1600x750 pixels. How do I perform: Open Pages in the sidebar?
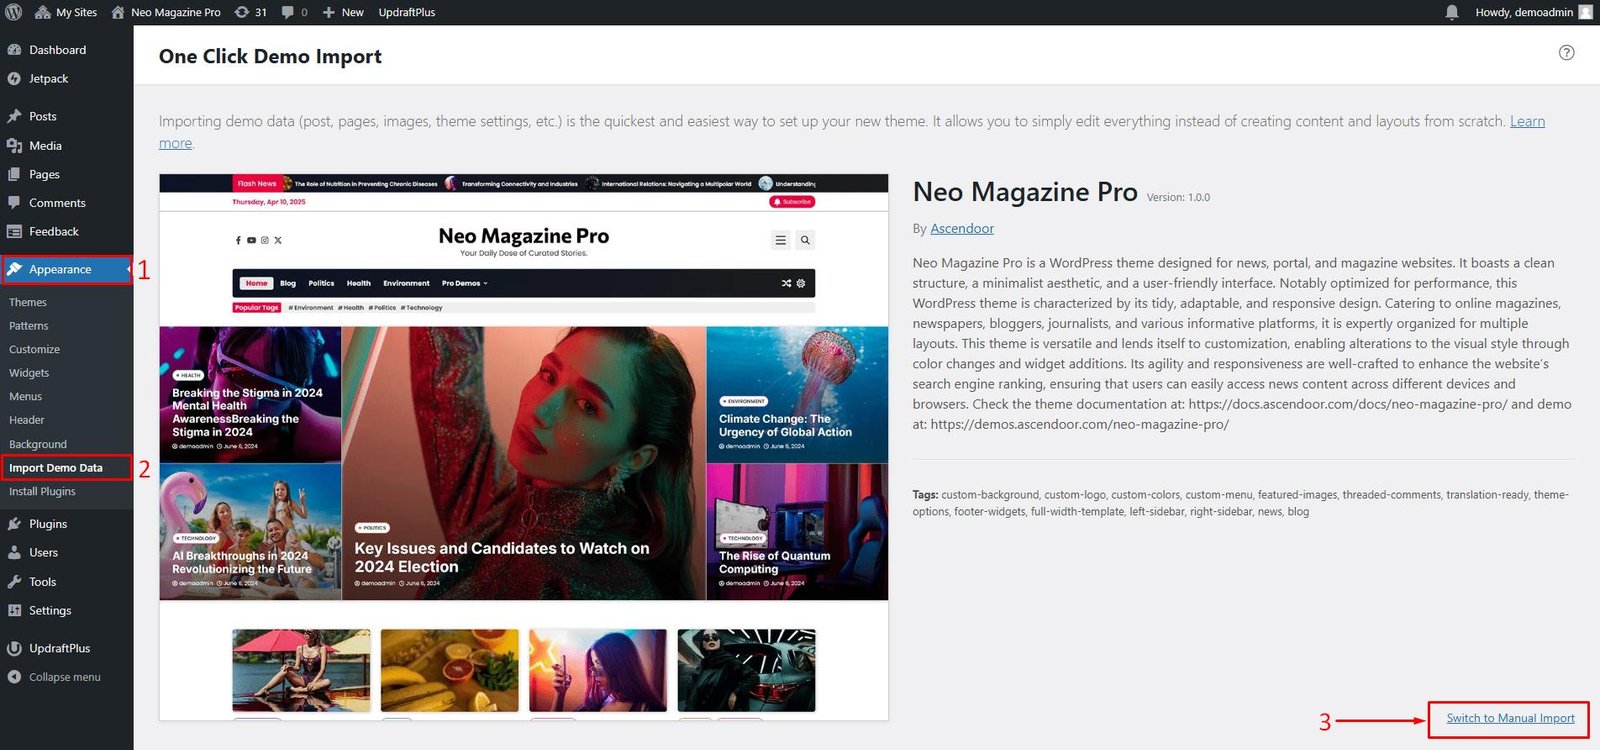[x=44, y=174]
